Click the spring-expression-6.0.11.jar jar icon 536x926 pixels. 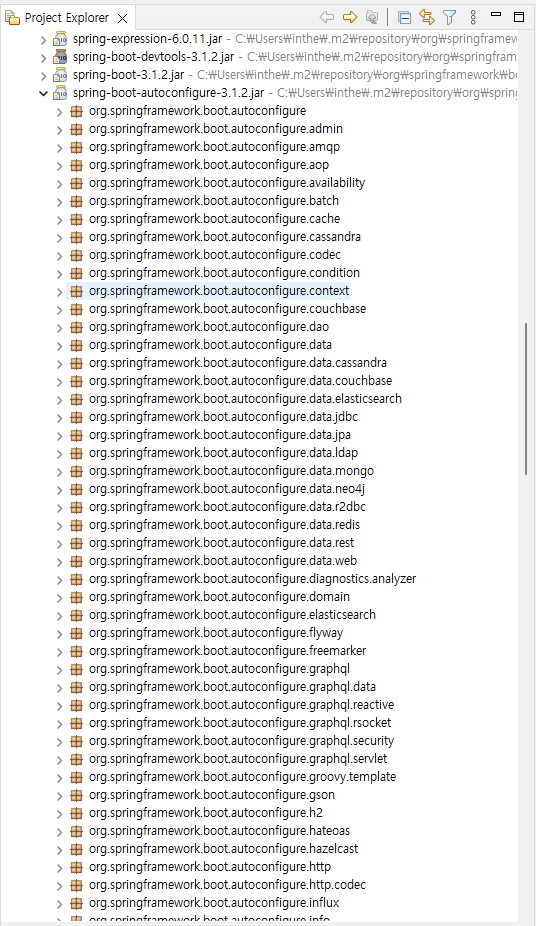60,39
